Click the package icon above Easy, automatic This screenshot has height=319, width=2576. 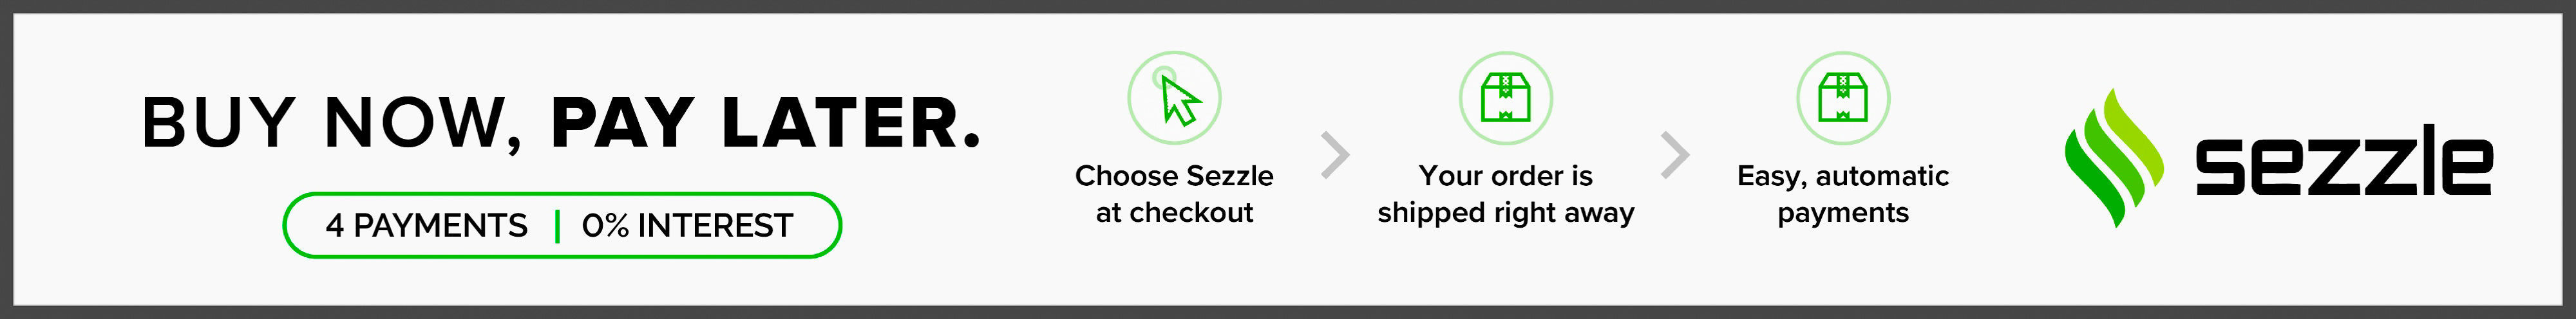click(x=1843, y=98)
